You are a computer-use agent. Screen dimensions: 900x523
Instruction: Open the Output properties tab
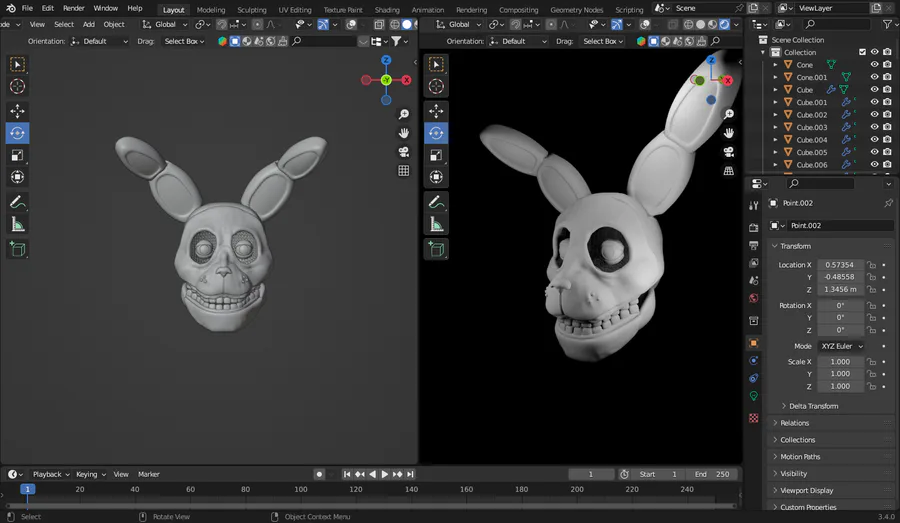(754, 245)
